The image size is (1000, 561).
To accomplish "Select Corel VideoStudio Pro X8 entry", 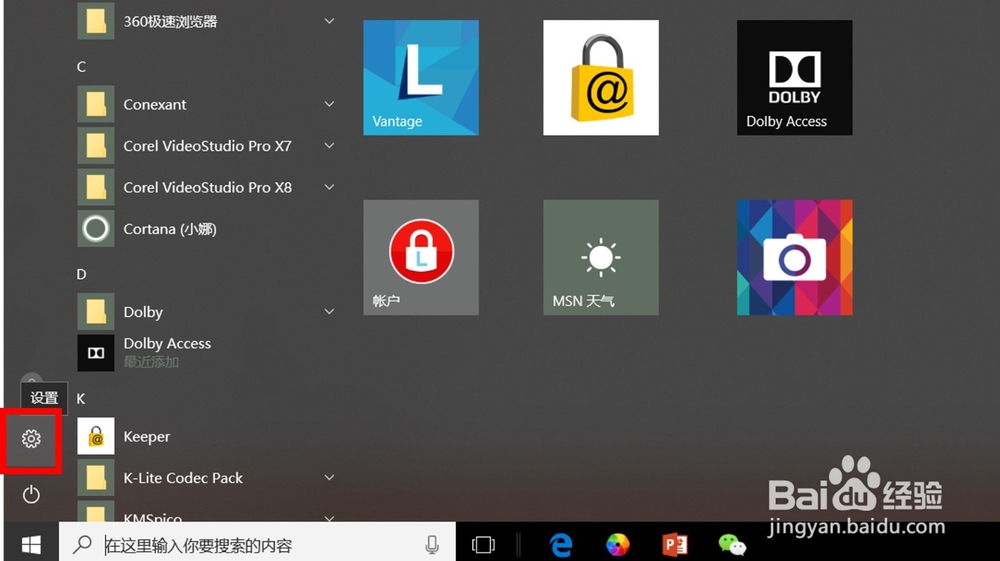I will coord(207,187).
